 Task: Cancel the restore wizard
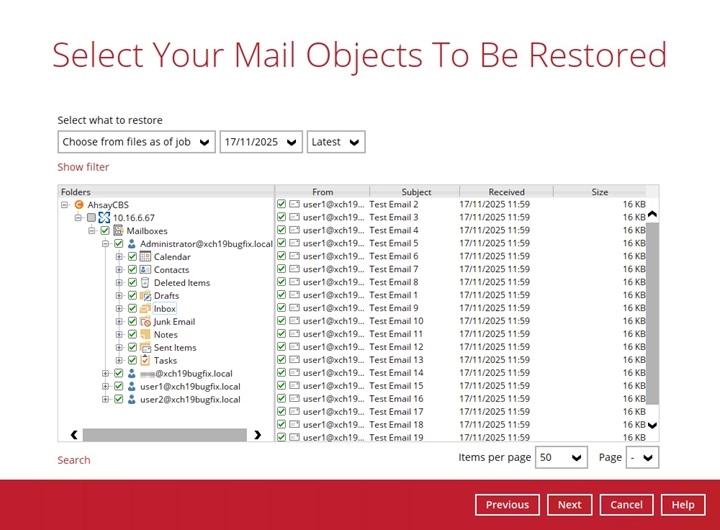point(626,505)
